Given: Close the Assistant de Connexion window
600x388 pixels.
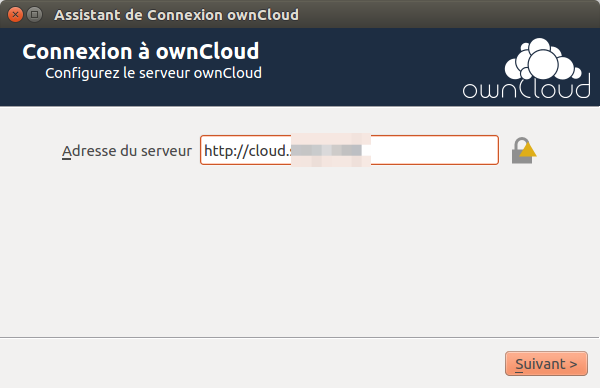Looking at the screenshot, I should coord(15,15).
